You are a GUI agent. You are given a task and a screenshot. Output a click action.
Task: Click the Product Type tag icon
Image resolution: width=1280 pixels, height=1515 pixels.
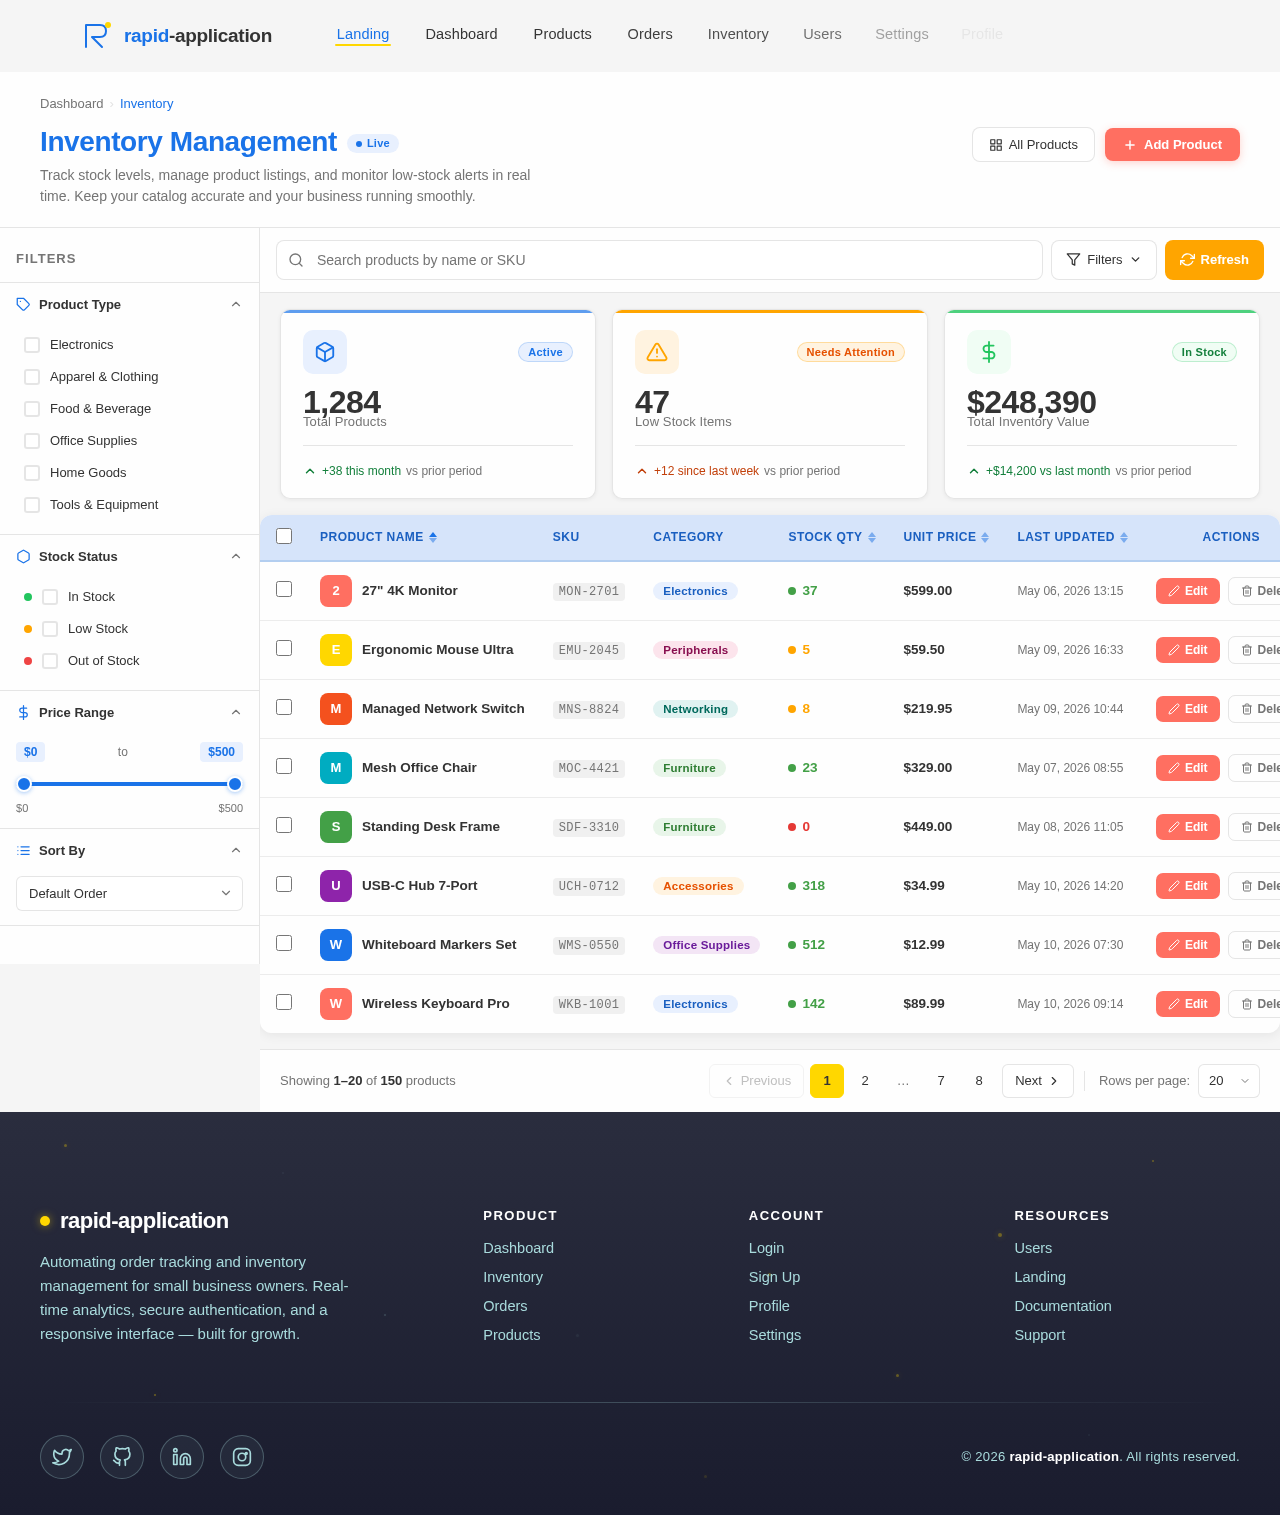pyautogui.click(x=23, y=305)
